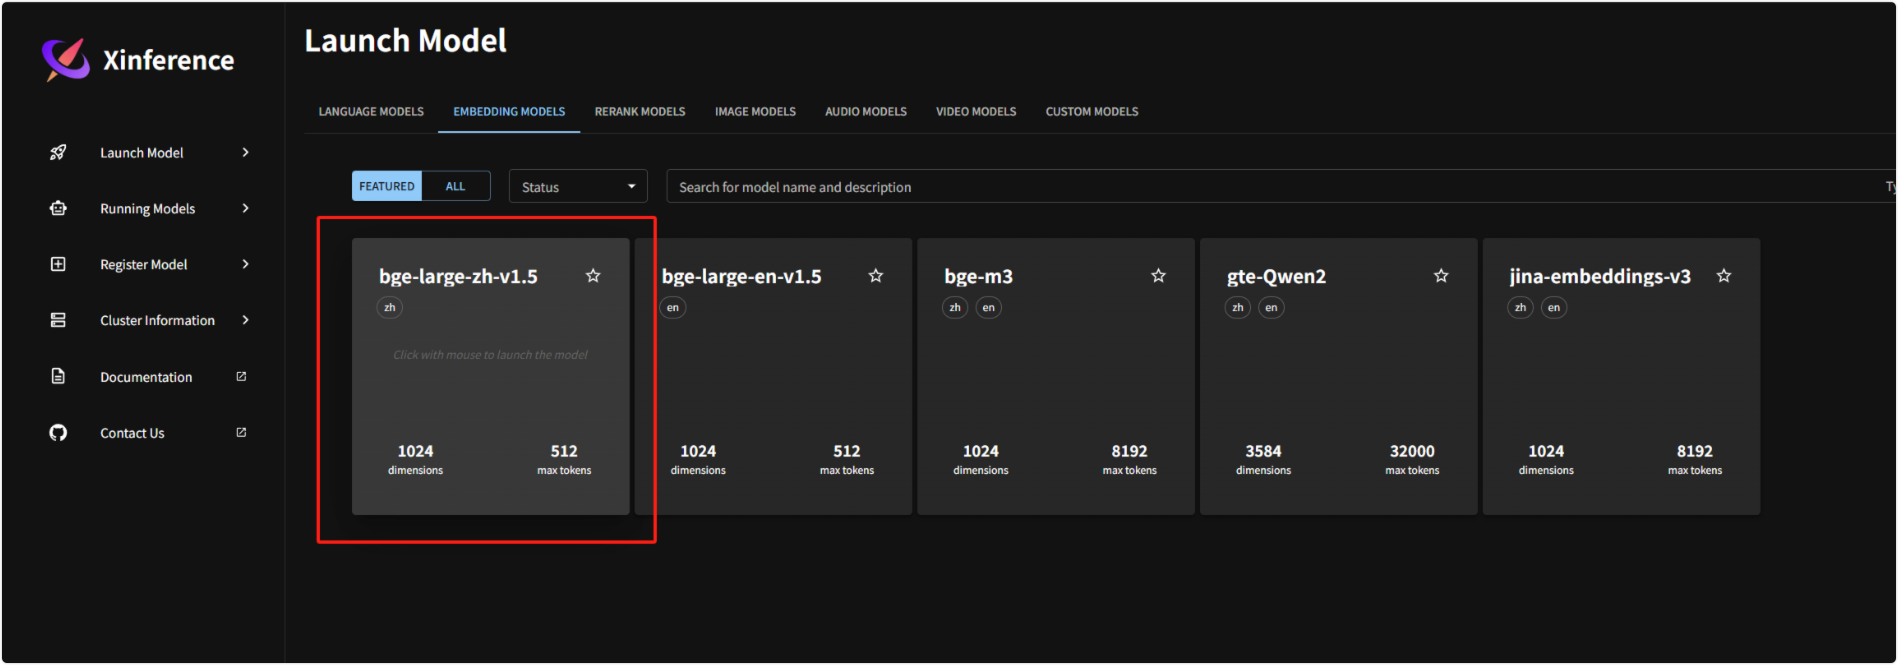Open the bge-large-en-v1.5 model card

coord(773,377)
